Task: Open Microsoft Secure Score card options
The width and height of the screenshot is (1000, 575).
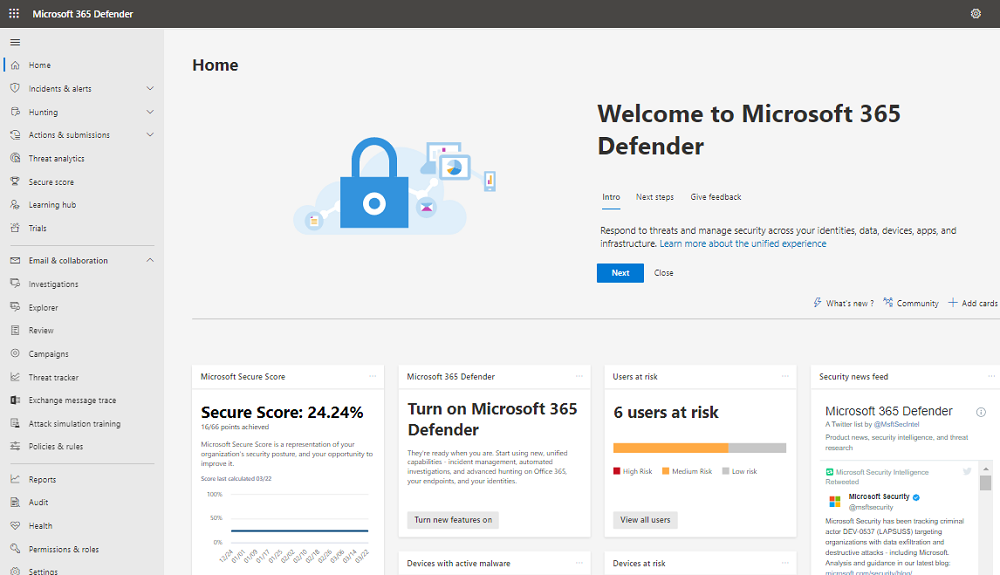Action: pyautogui.click(x=373, y=377)
